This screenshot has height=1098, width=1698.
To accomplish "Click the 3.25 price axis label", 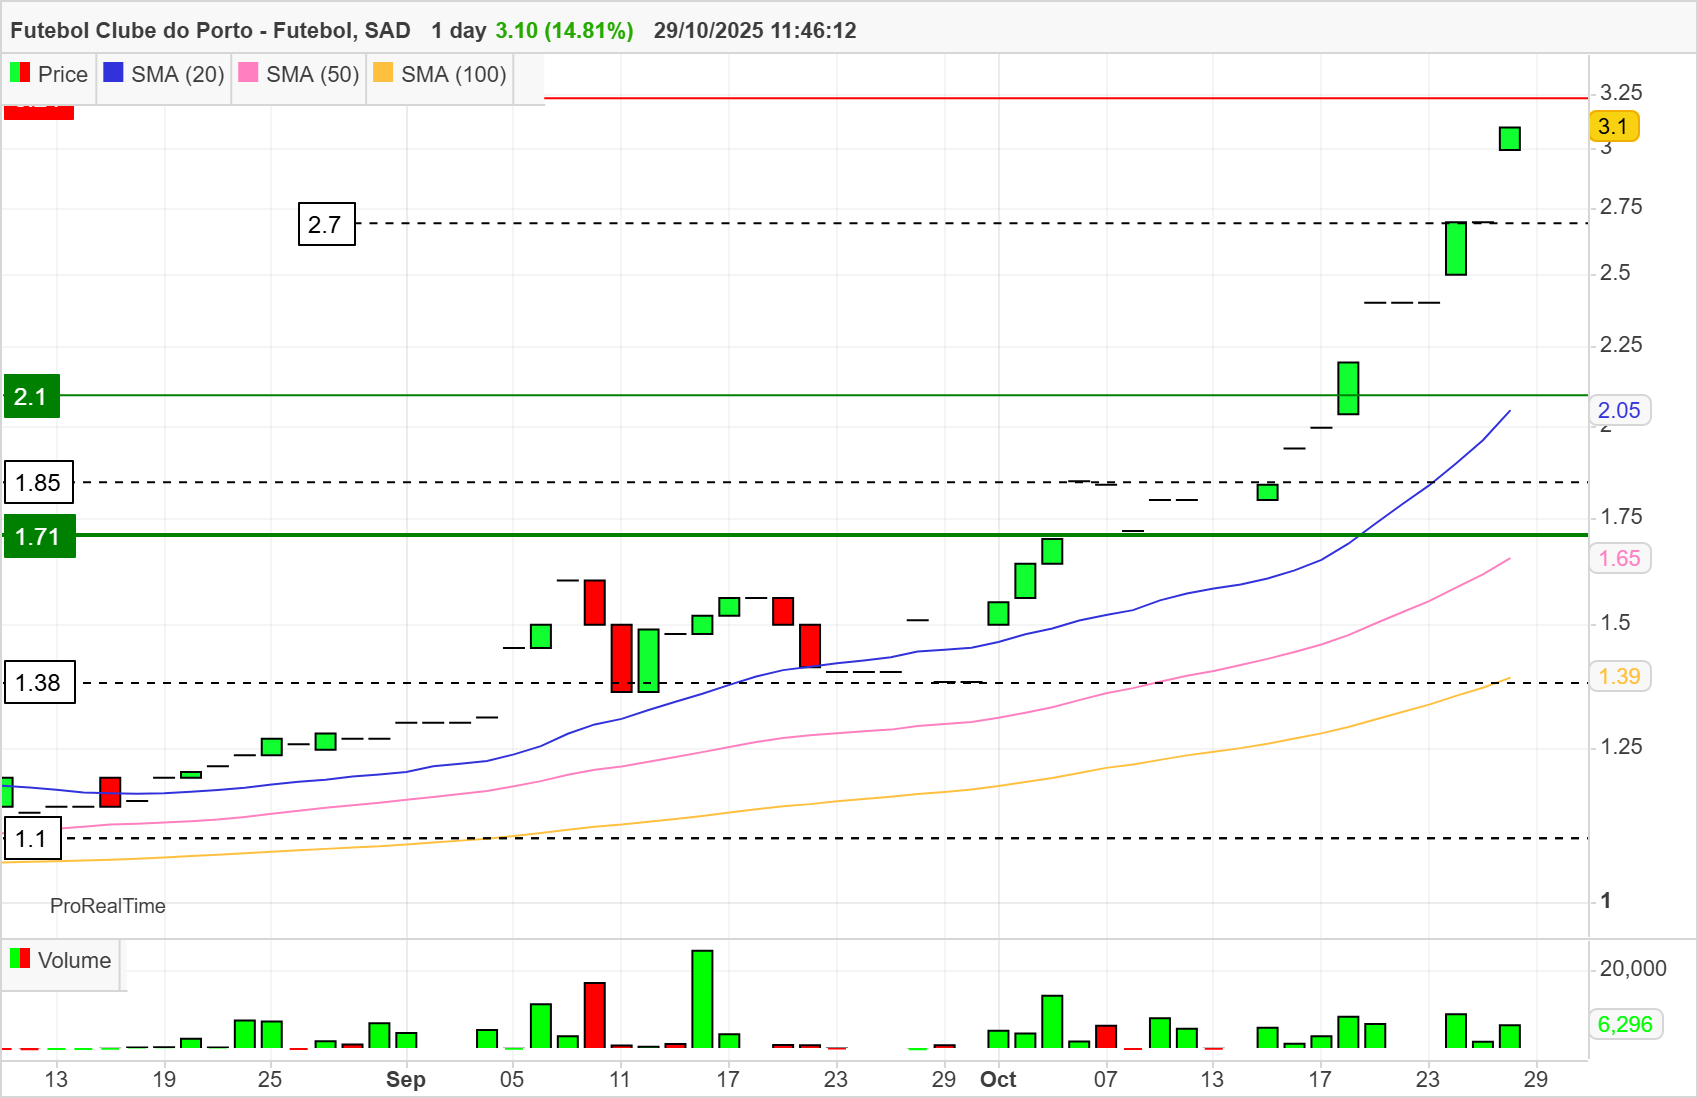I will [1621, 93].
